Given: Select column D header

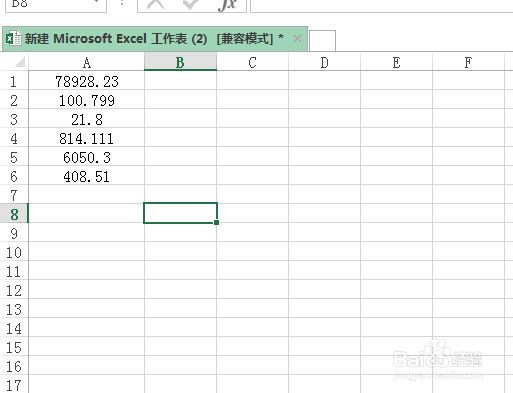Looking at the screenshot, I should click(324, 62).
